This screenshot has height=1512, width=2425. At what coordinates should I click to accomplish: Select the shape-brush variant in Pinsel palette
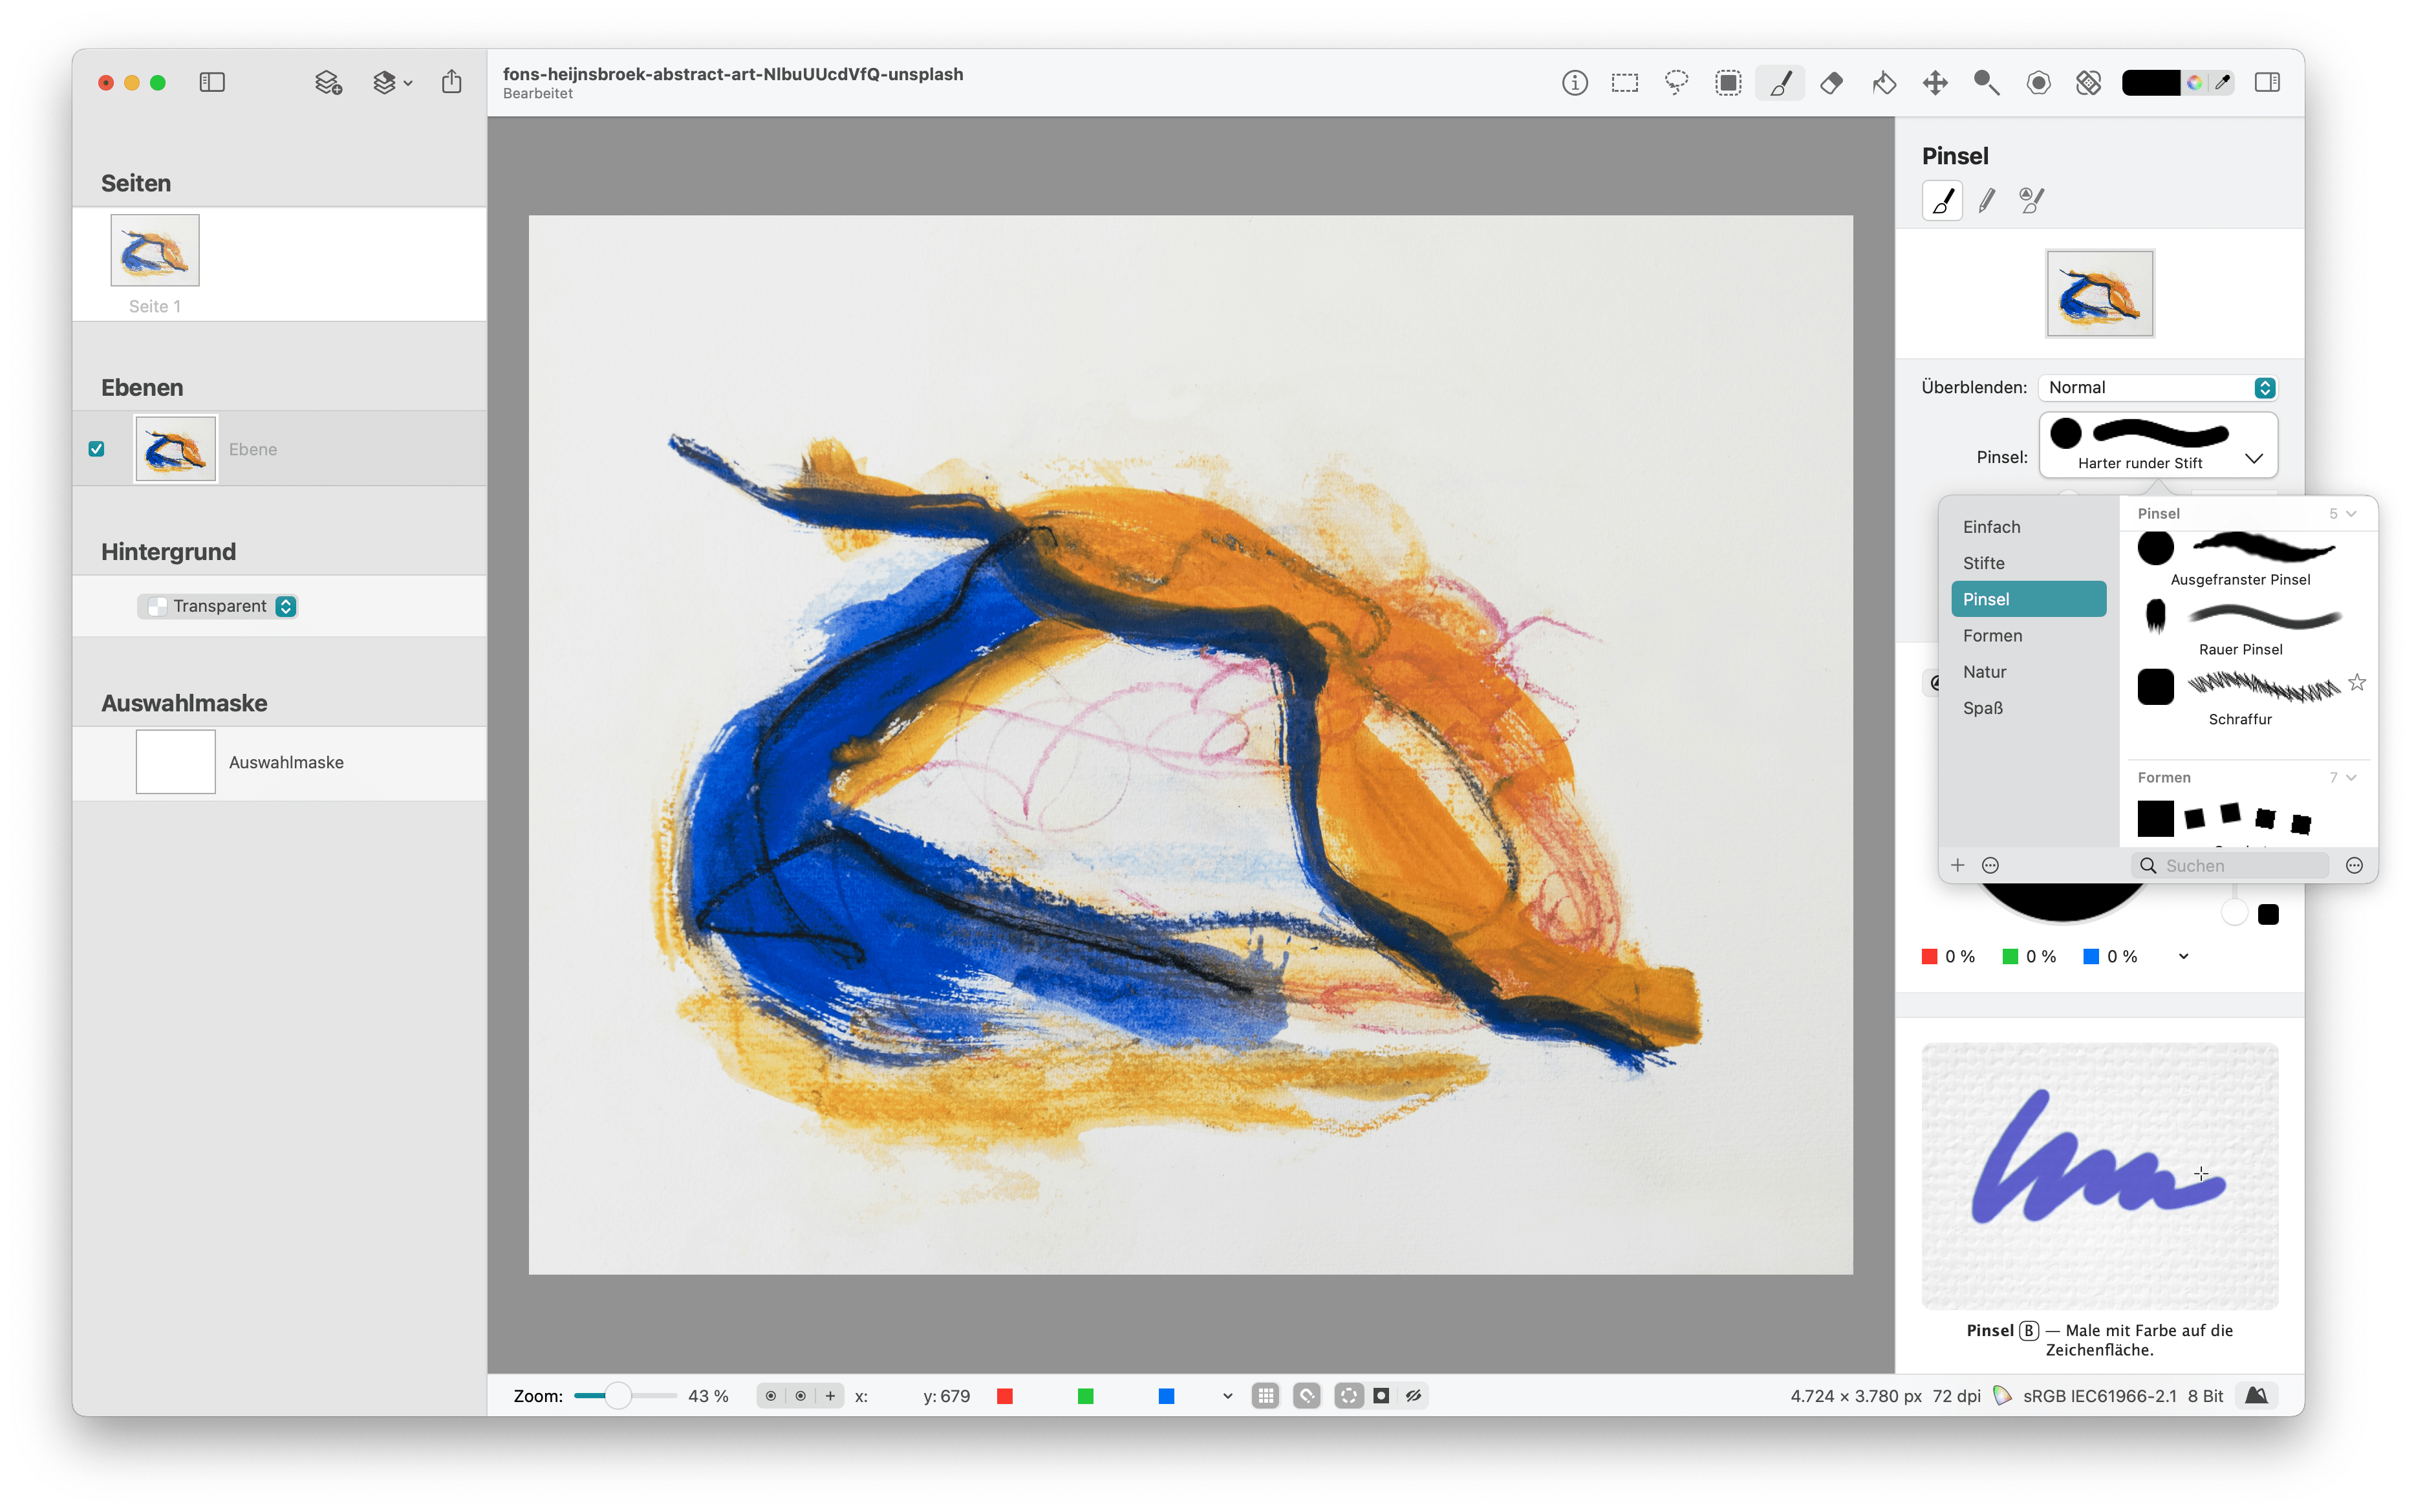point(2032,201)
